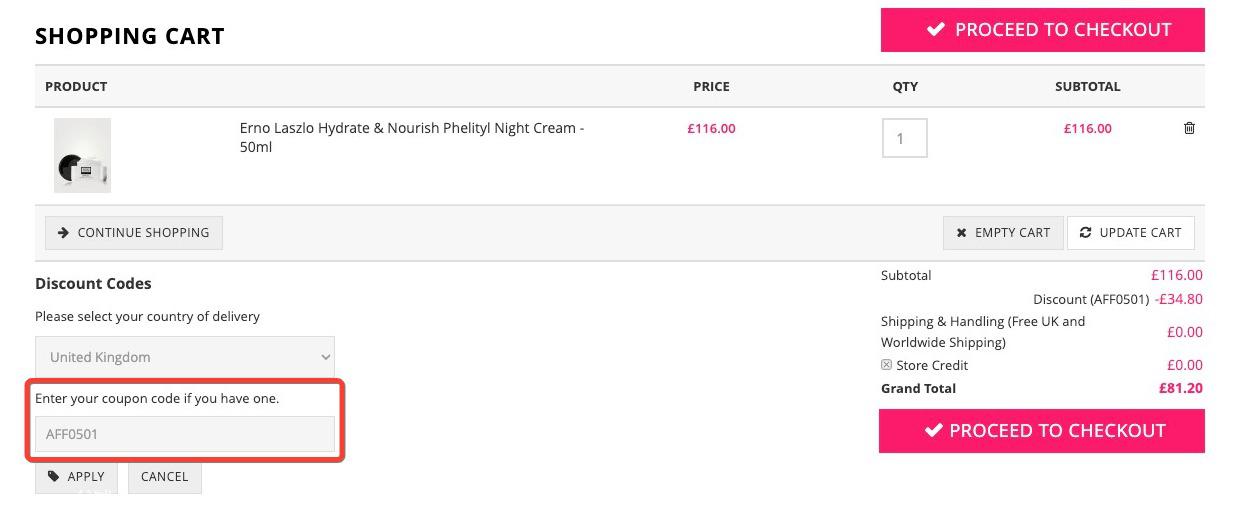Screen dimensions: 1233x521
Task: Click the refresh icon on Update Cart
Action: 1085,233
